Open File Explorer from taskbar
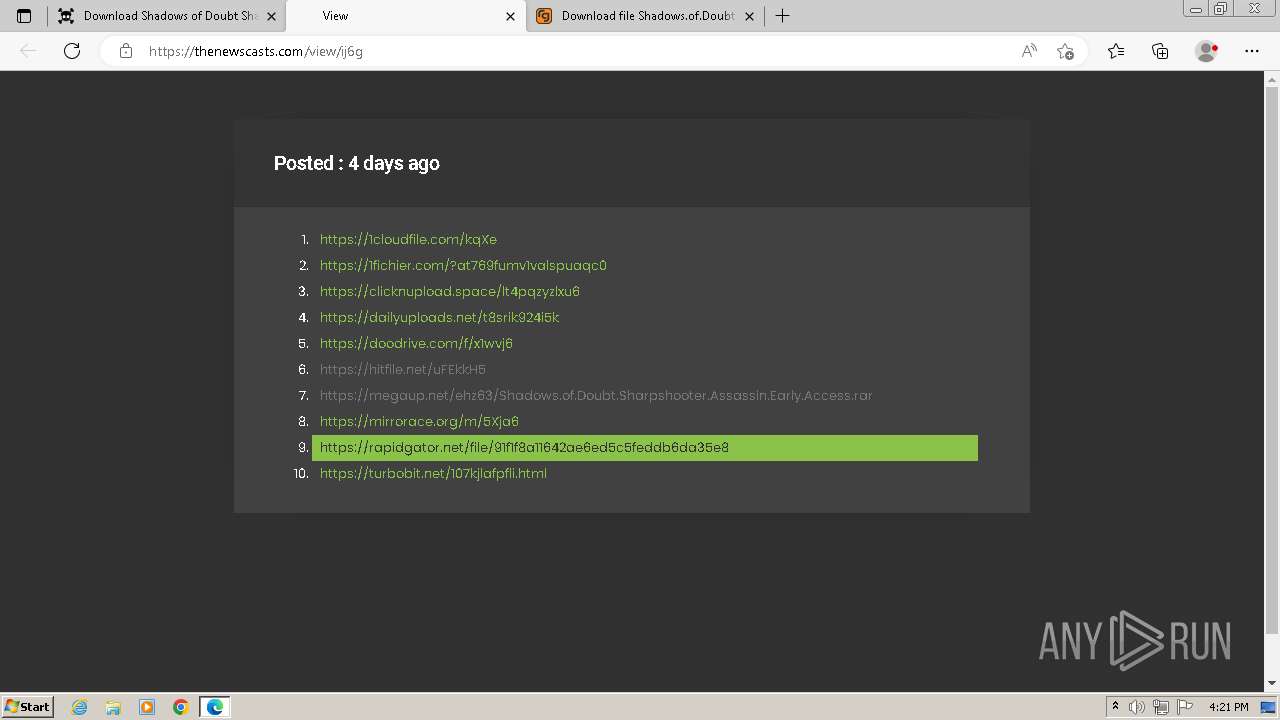 113,707
